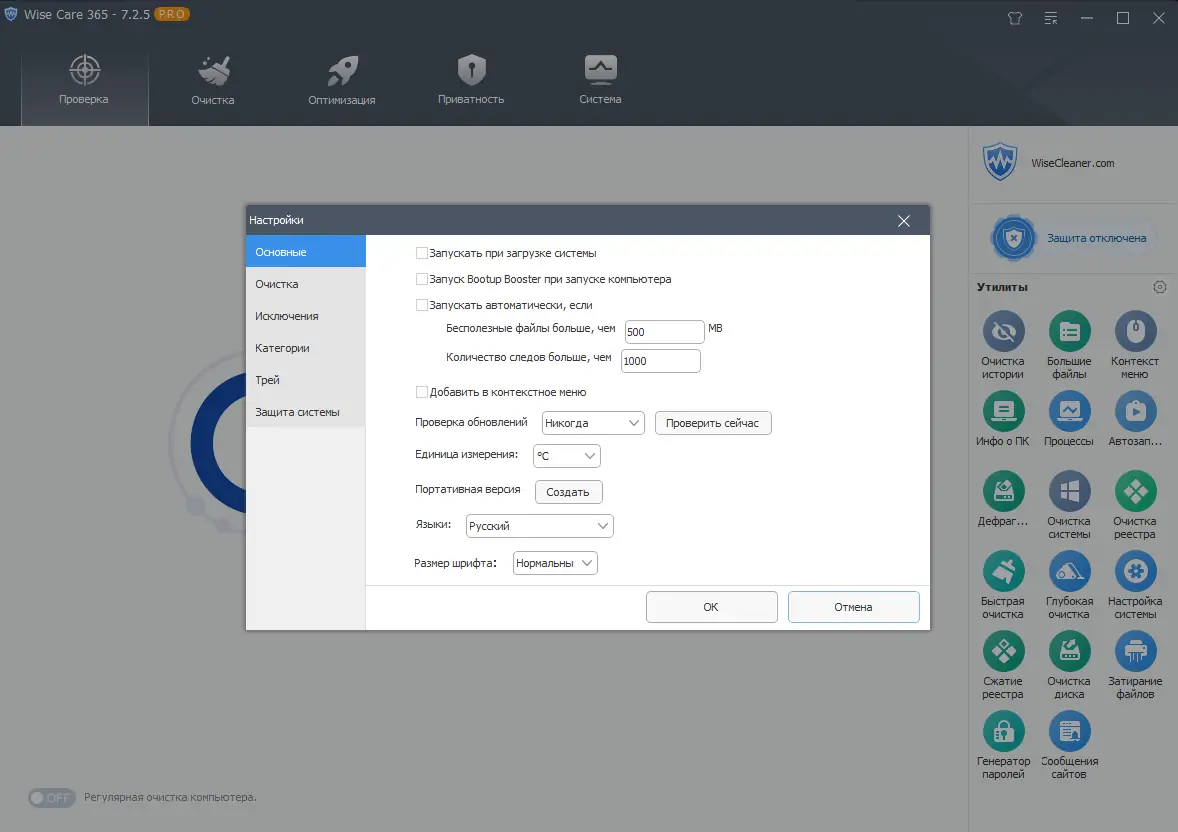Launch Очистка диска utility
Image resolution: width=1178 pixels, height=832 pixels.
point(1069,651)
